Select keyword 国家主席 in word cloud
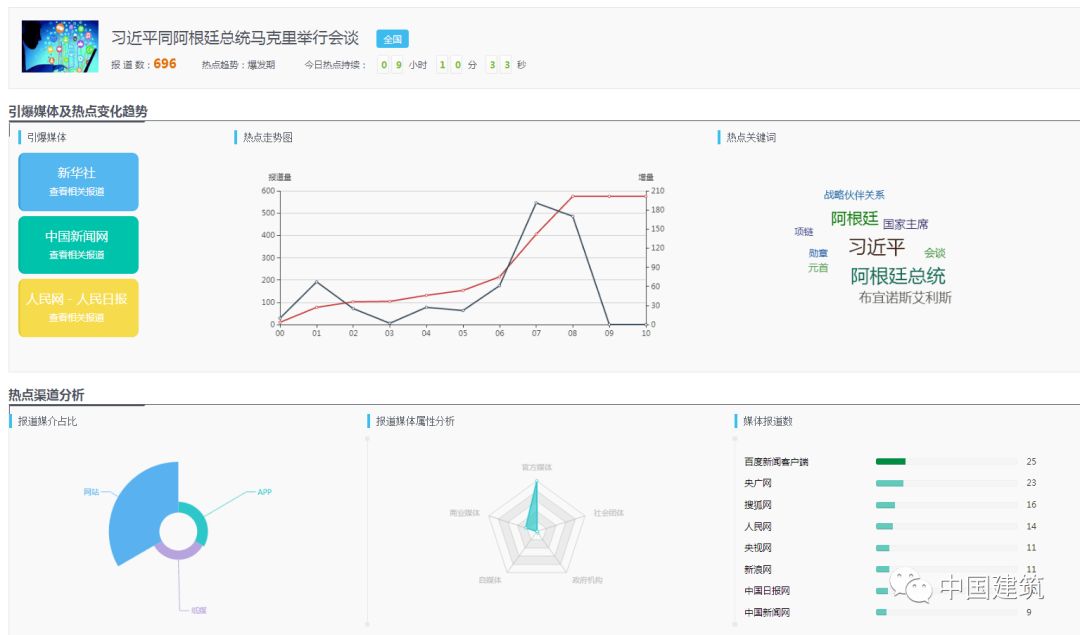Screen dimensions: 1080x635 click(x=905, y=224)
